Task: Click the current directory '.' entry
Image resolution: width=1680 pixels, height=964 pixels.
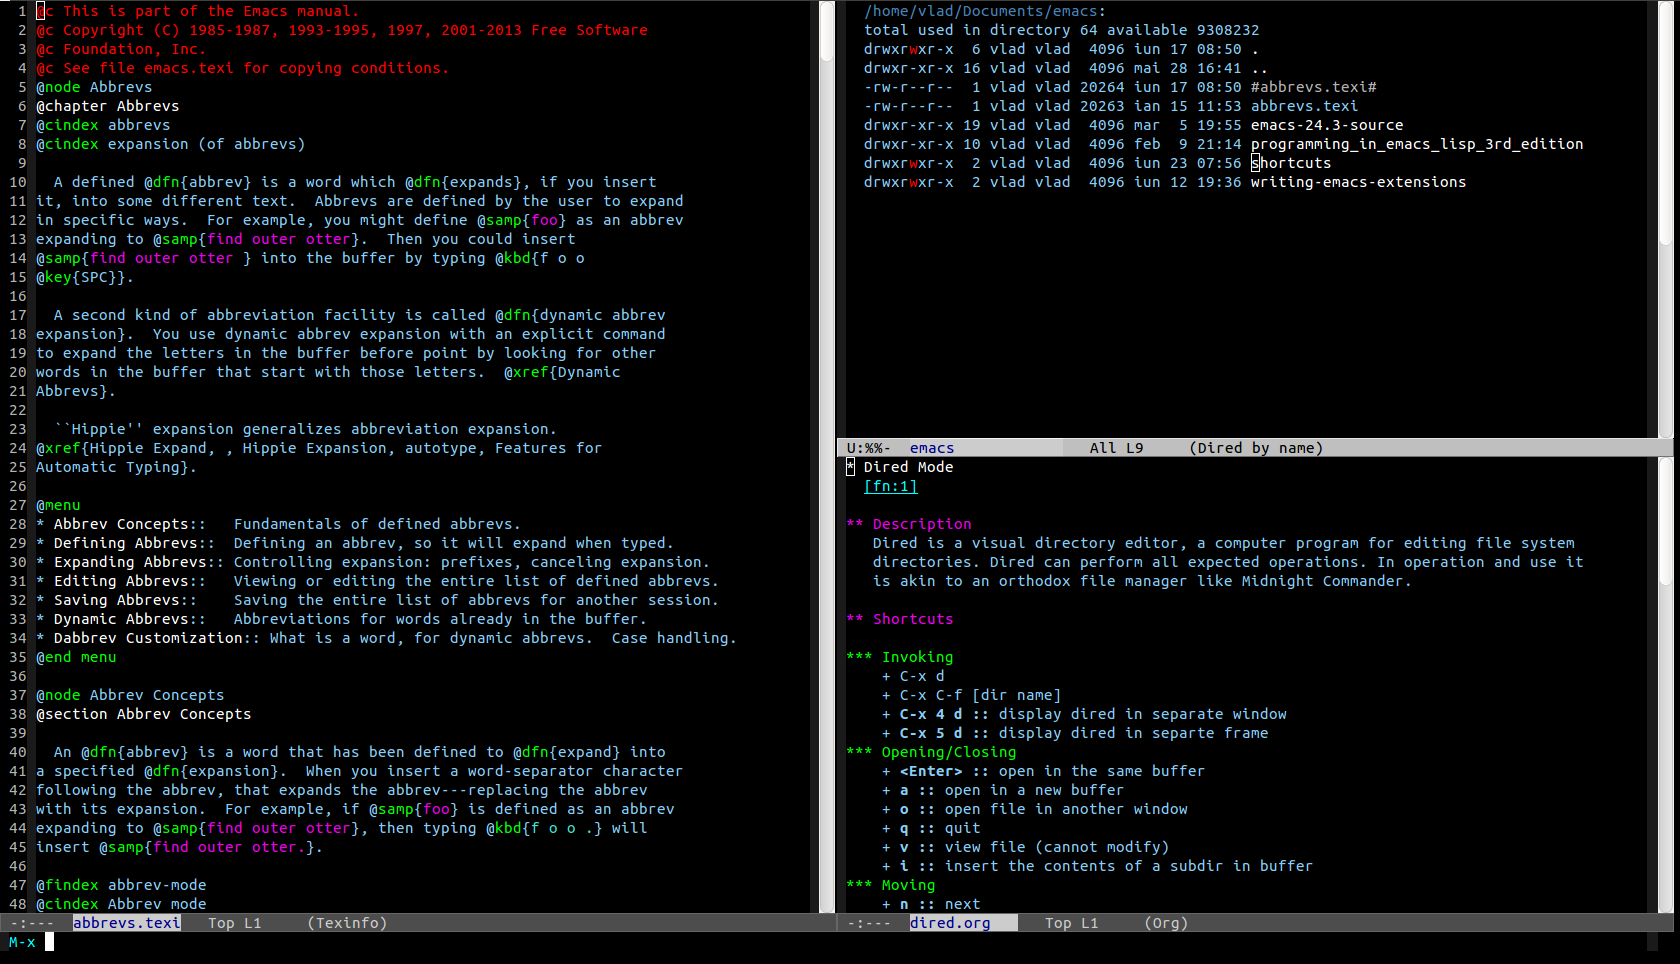Action: coord(1255,49)
